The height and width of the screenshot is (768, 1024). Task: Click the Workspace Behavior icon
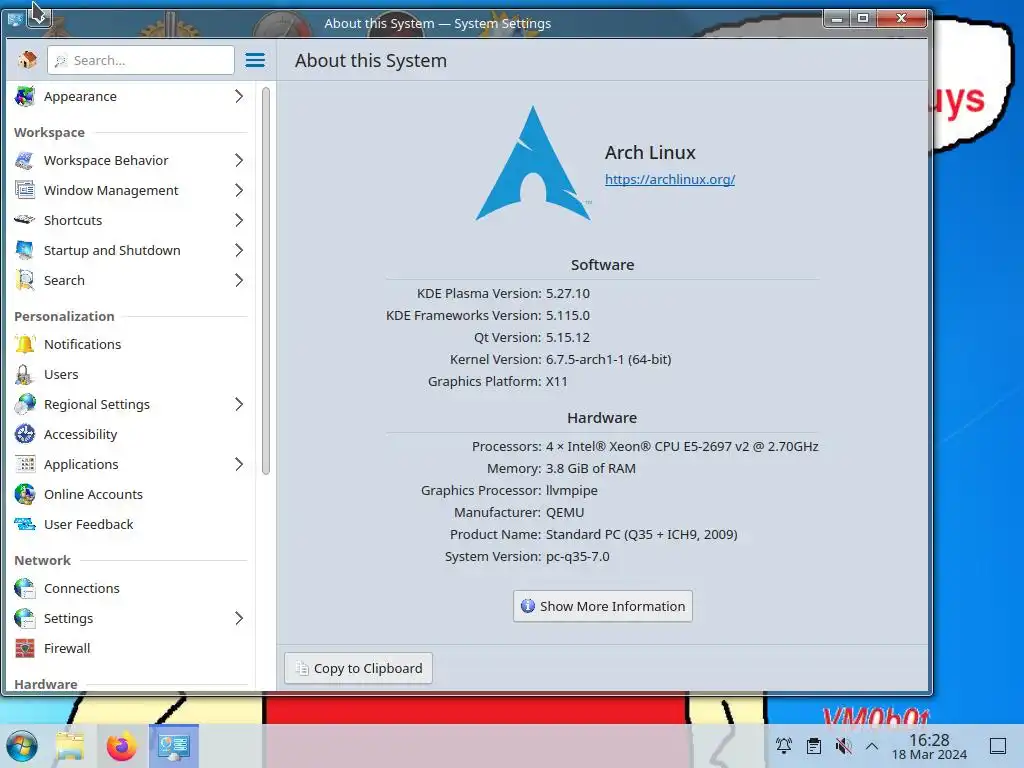(x=25, y=160)
